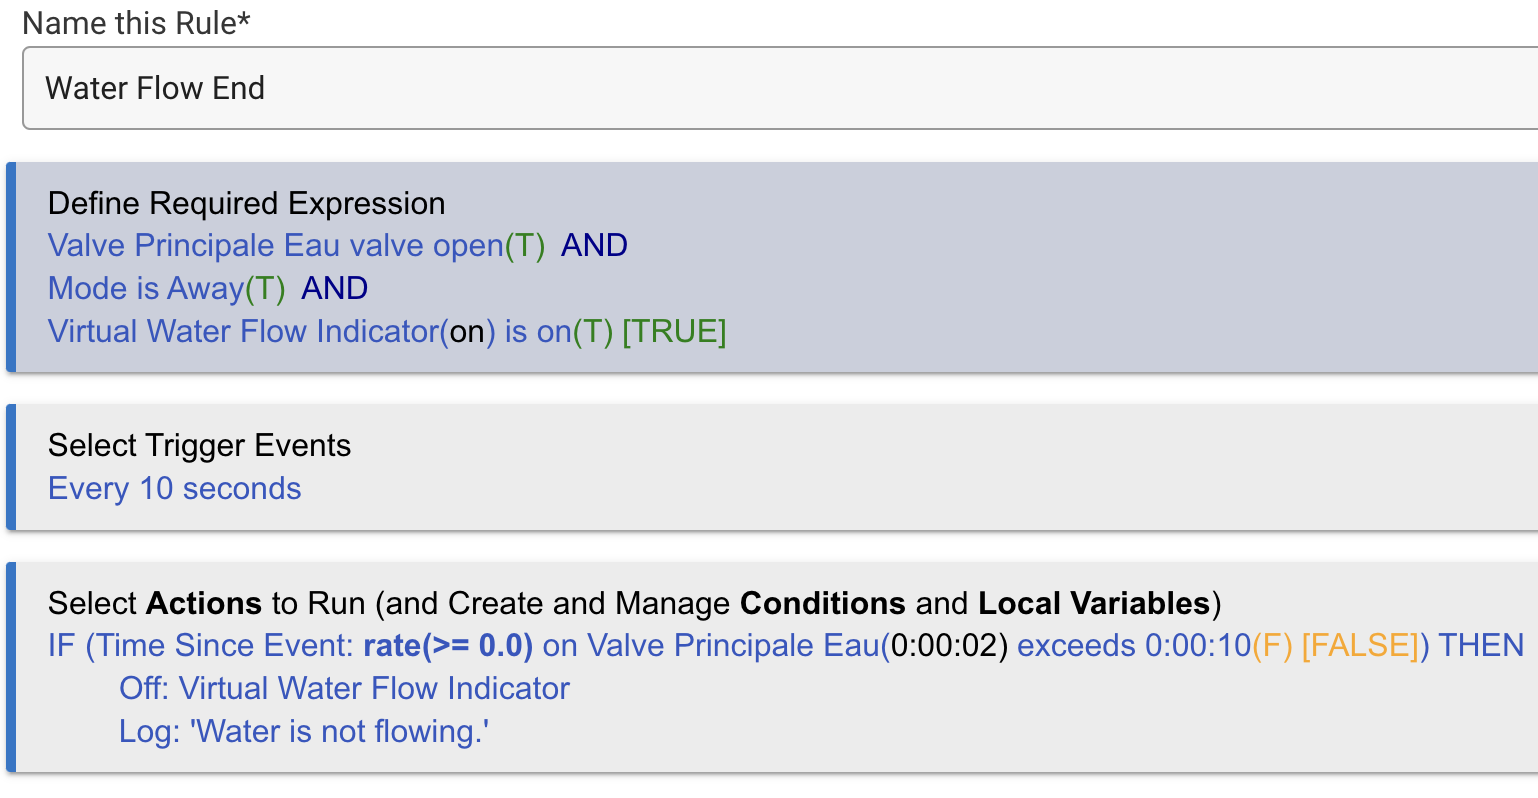Select the 'Mode is Away' condition

point(146,289)
